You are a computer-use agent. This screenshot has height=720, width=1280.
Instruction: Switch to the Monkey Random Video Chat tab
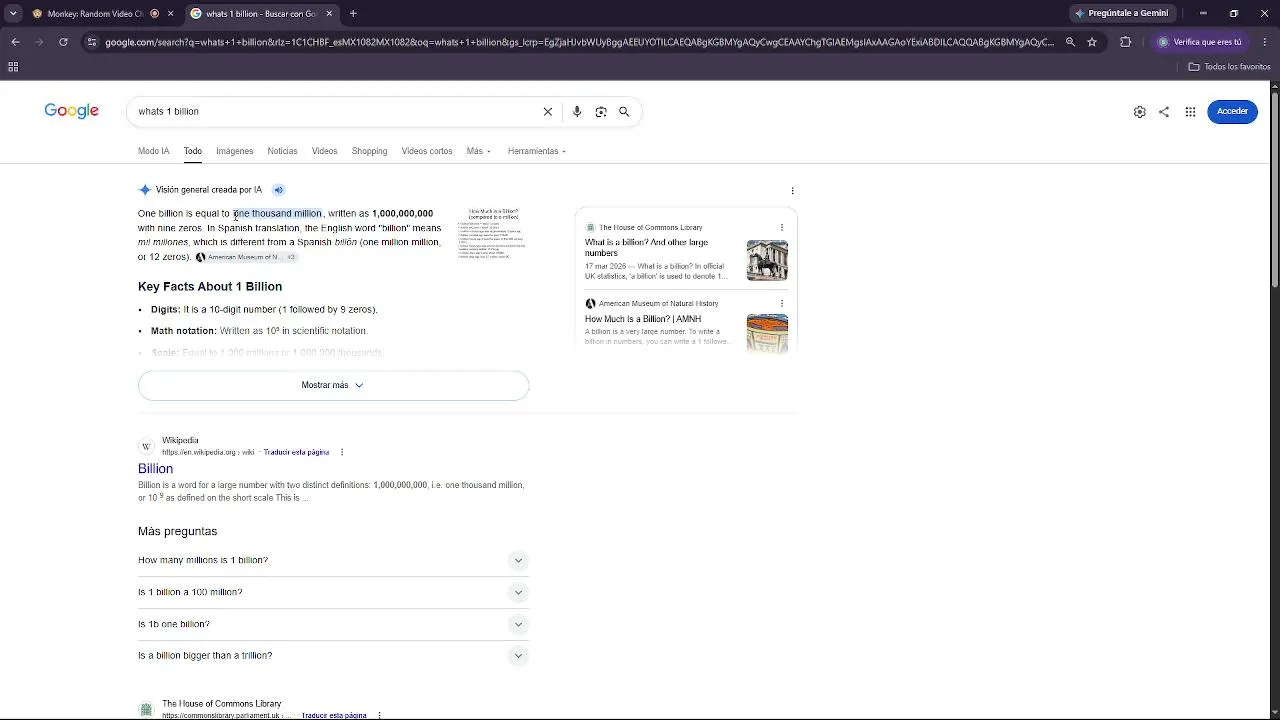click(x=96, y=14)
